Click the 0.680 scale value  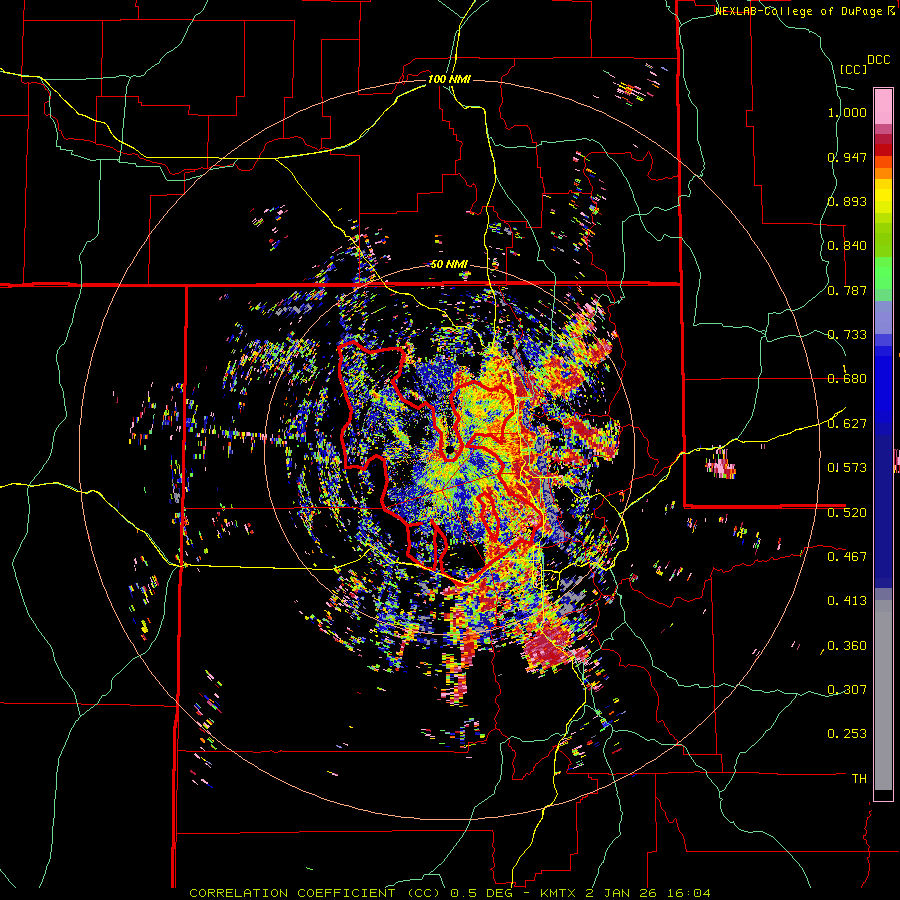847,379
